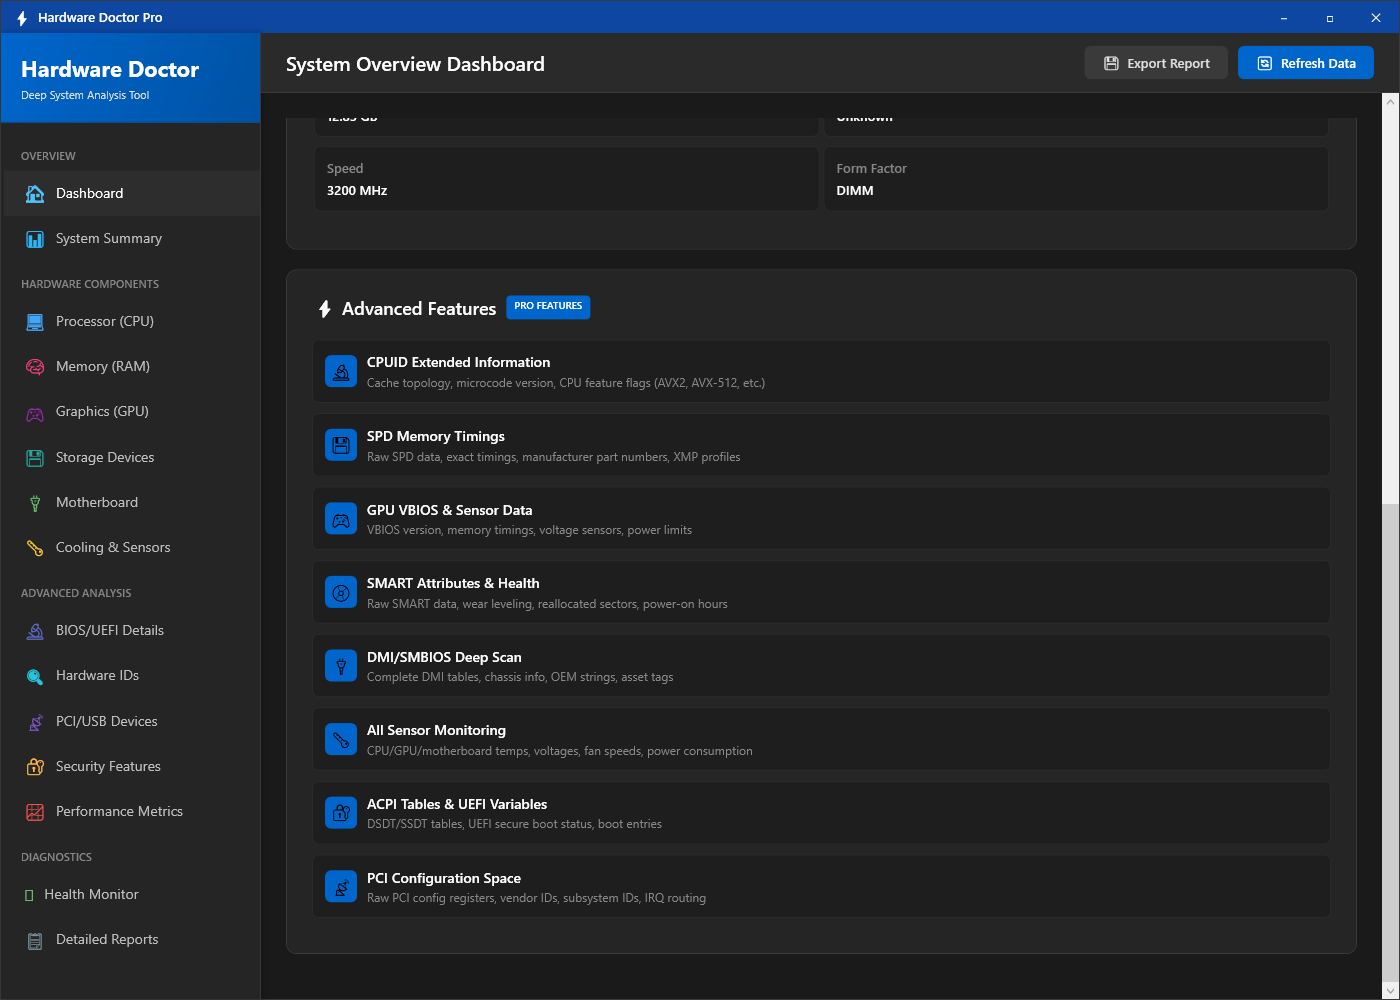Click the Health Monitor icon
Screen dimensions: 1400x1000
click(x=29, y=895)
